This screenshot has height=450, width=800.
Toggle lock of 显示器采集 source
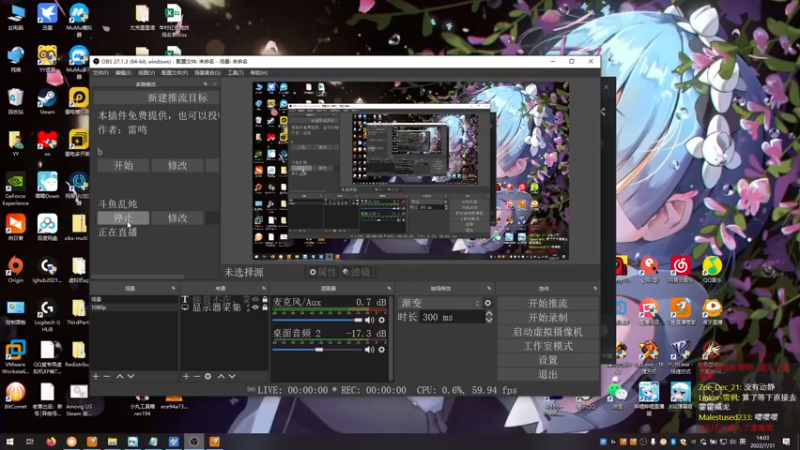click(265, 307)
